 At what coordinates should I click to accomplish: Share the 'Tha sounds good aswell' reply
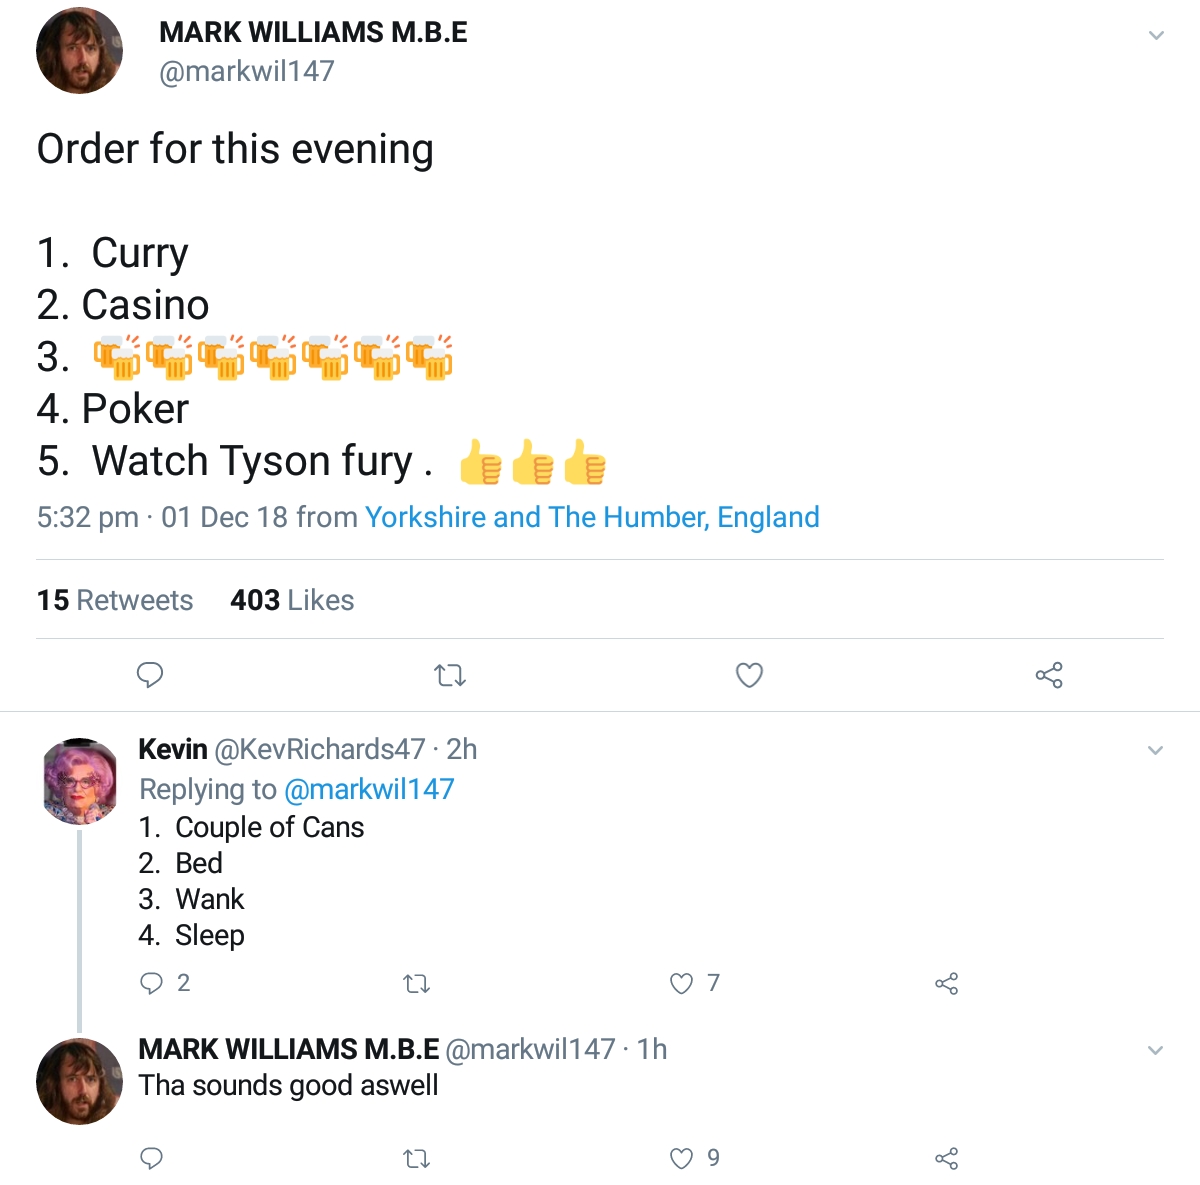click(946, 1158)
